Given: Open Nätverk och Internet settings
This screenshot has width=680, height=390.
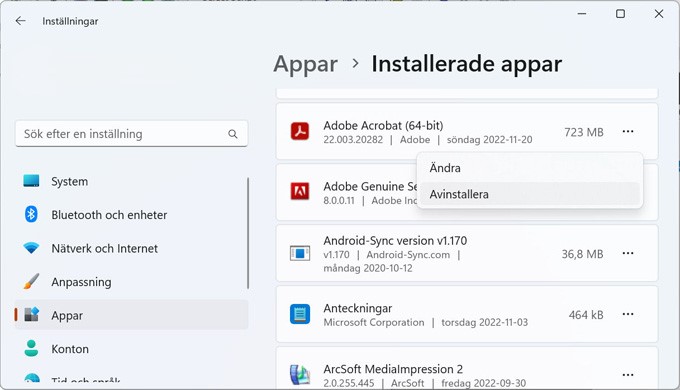Looking at the screenshot, I should point(131,248).
